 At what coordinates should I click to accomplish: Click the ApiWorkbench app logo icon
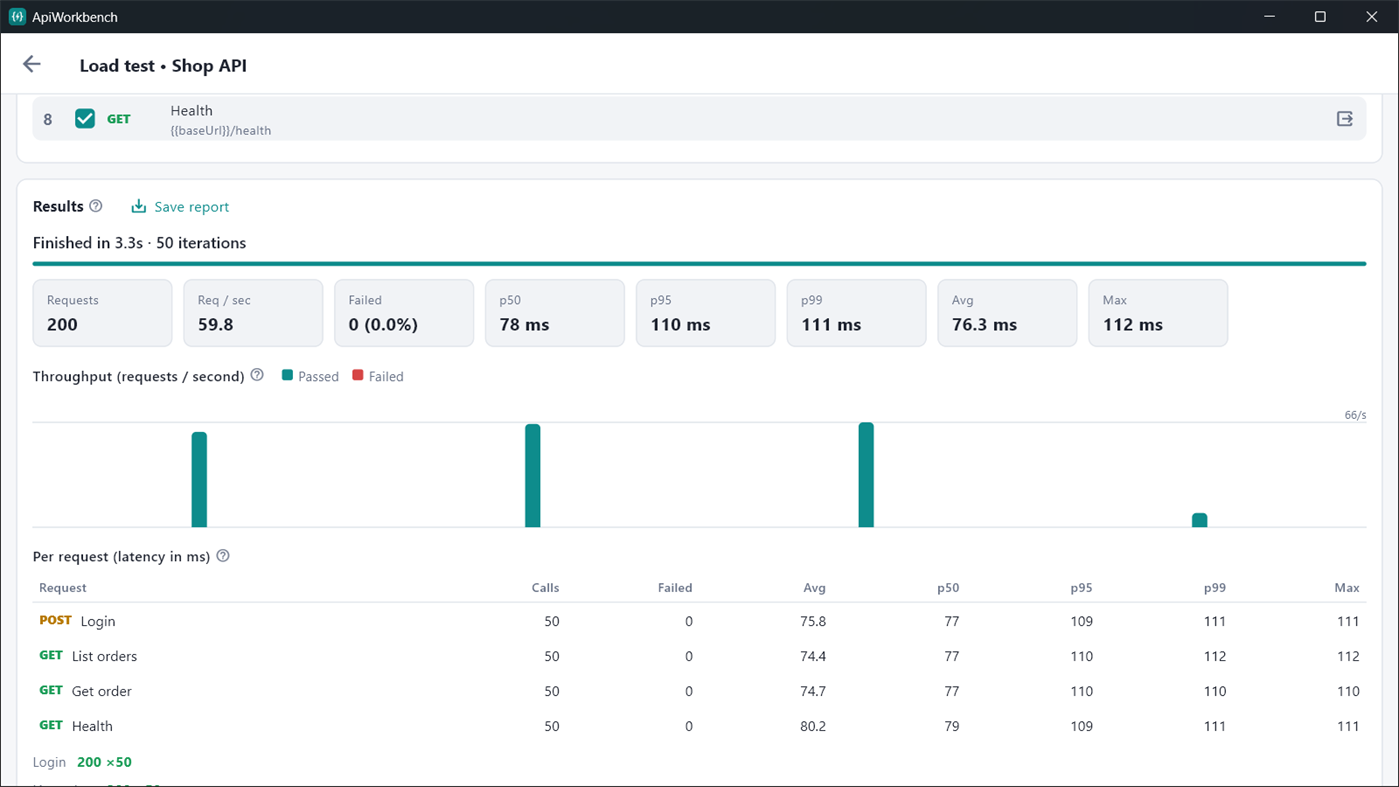coord(17,17)
